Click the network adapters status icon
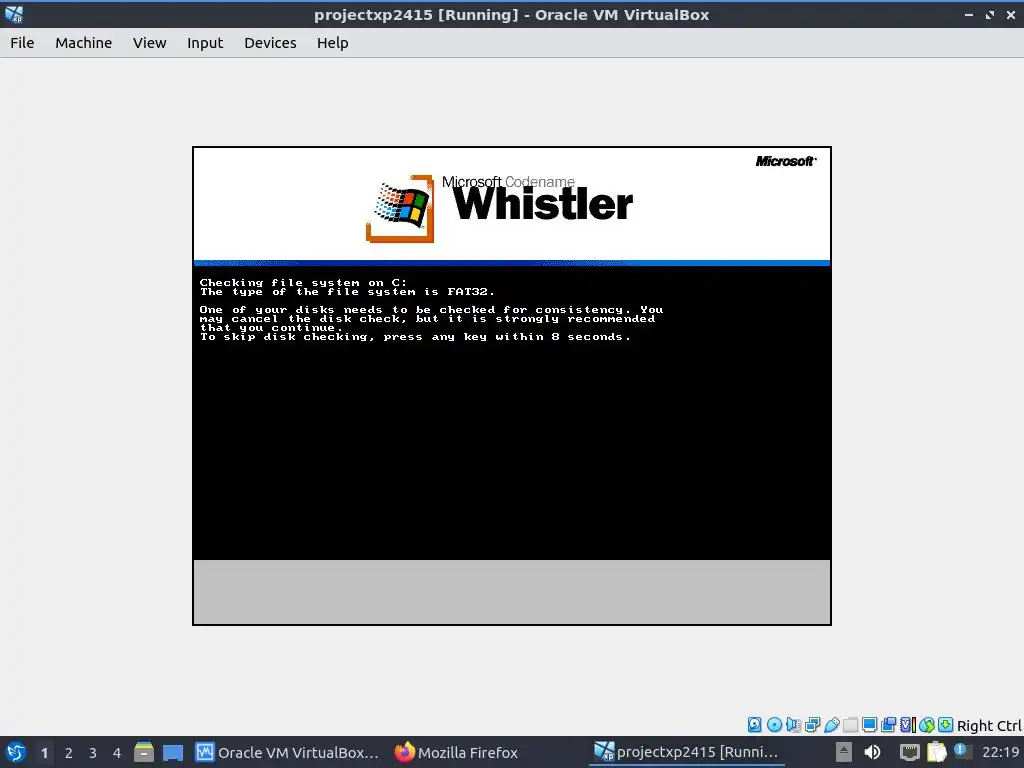1024x768 pixels. tap(812, 724)
